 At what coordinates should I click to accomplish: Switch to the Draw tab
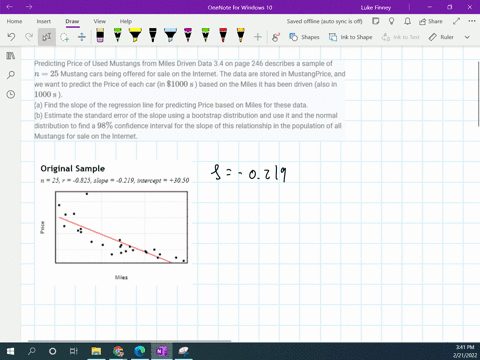point(72,21)
